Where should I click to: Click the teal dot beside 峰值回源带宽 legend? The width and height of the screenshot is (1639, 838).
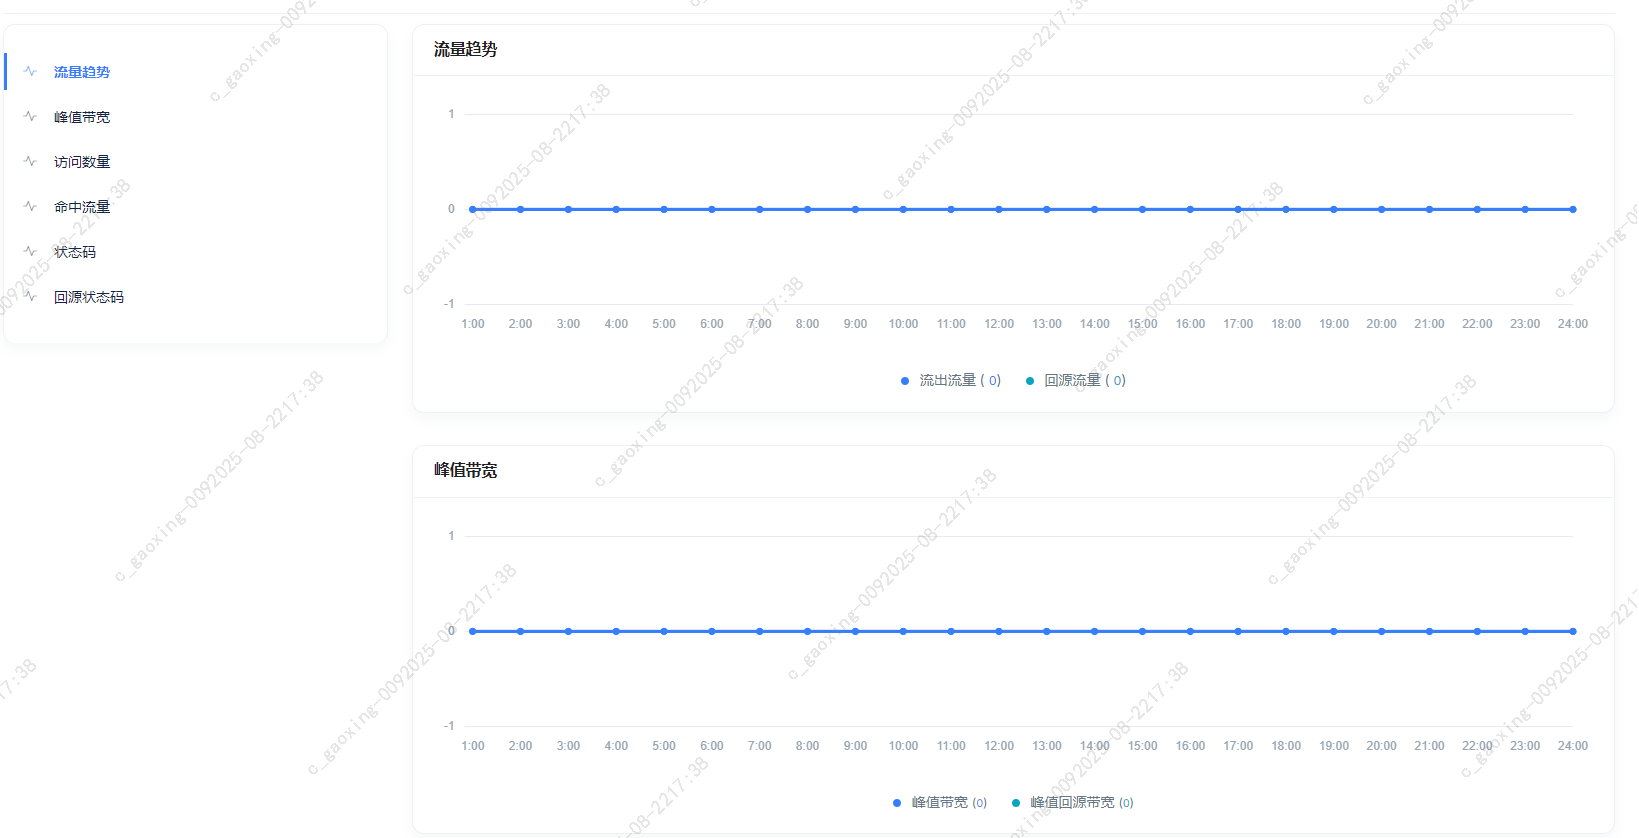tap(1015, 802)
